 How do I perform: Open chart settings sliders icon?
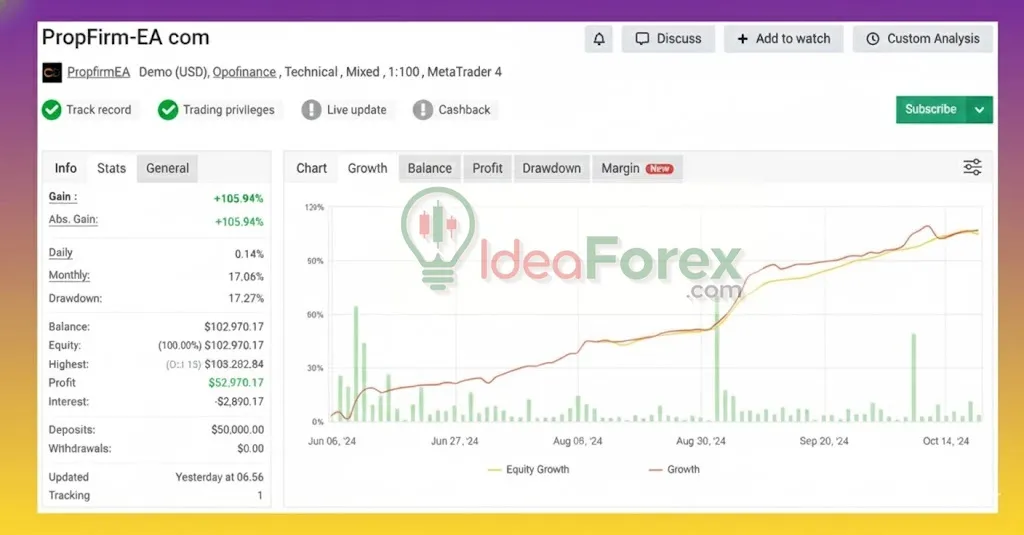point(972,167)
